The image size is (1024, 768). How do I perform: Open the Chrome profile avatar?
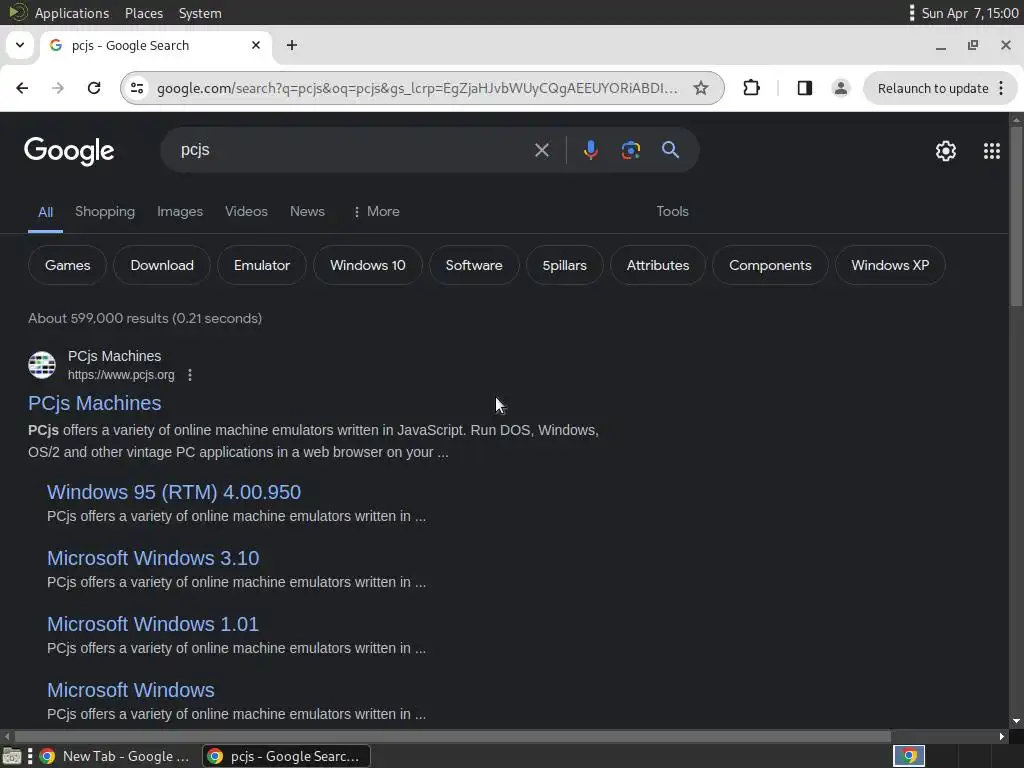tap(840, 88)
